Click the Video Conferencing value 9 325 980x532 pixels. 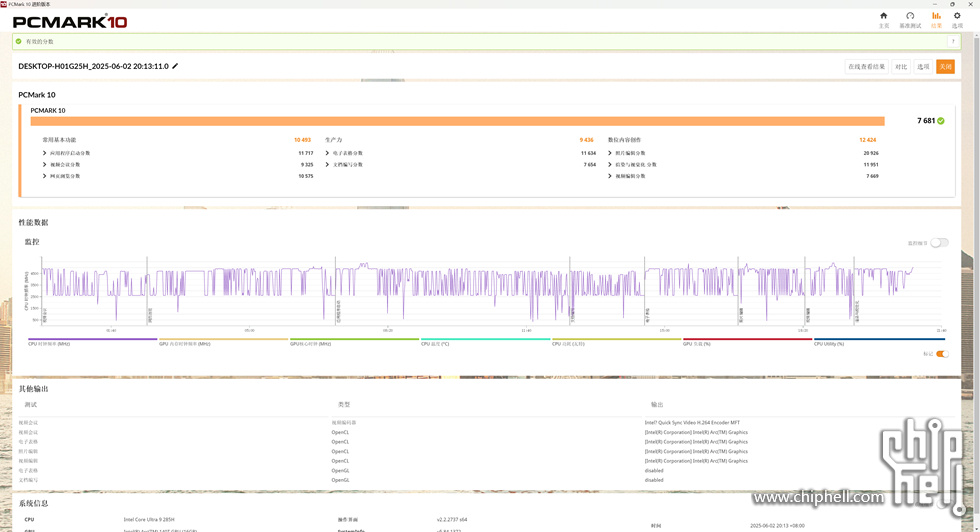[x=307, y=164]
